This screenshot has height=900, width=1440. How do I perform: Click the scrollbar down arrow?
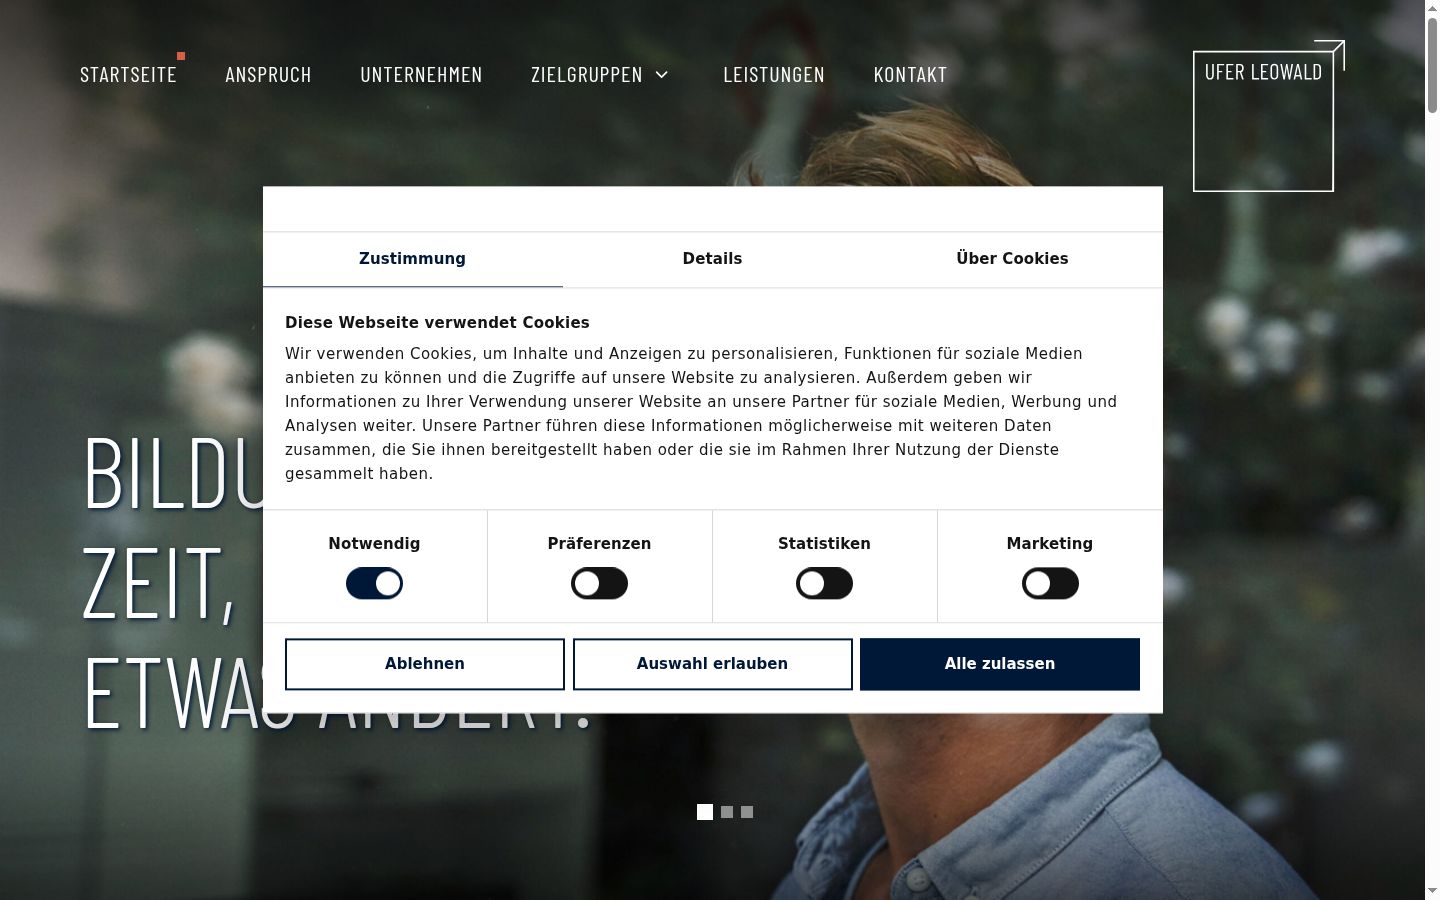point(1432,891)
